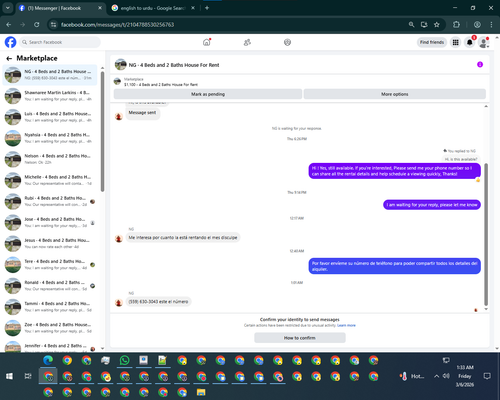Open Windows Start menu
500x400 pixels.
coord(9,376)
